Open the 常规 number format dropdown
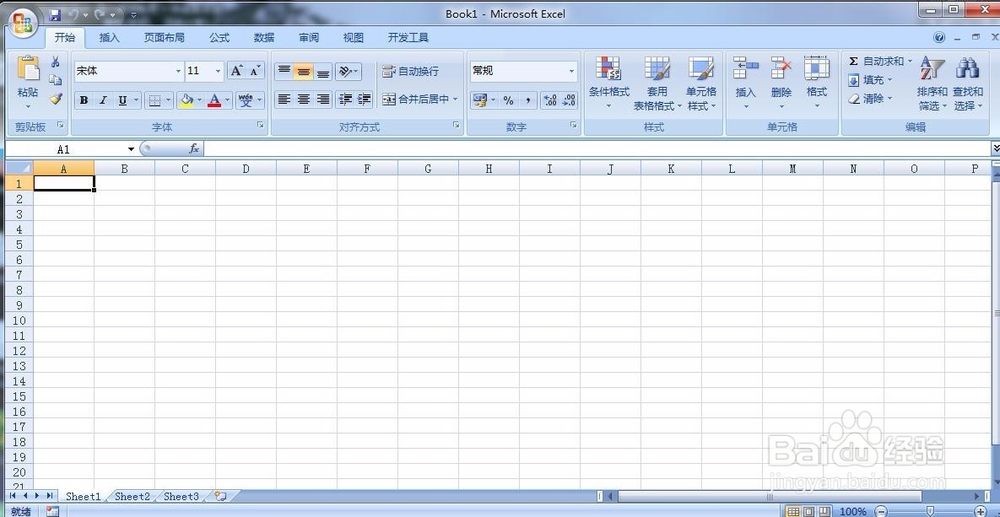The image size is (1000, 517). 571,71
